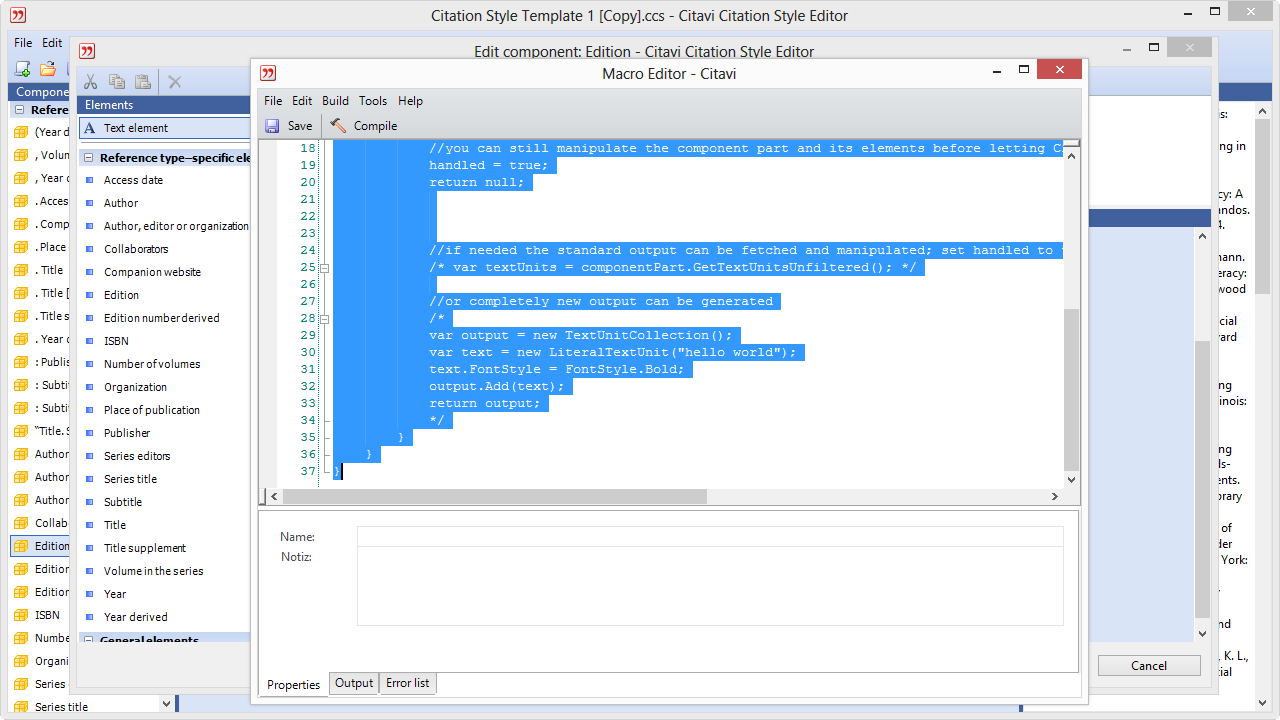
Task: Open the Build menu
Action: [335, 101]
